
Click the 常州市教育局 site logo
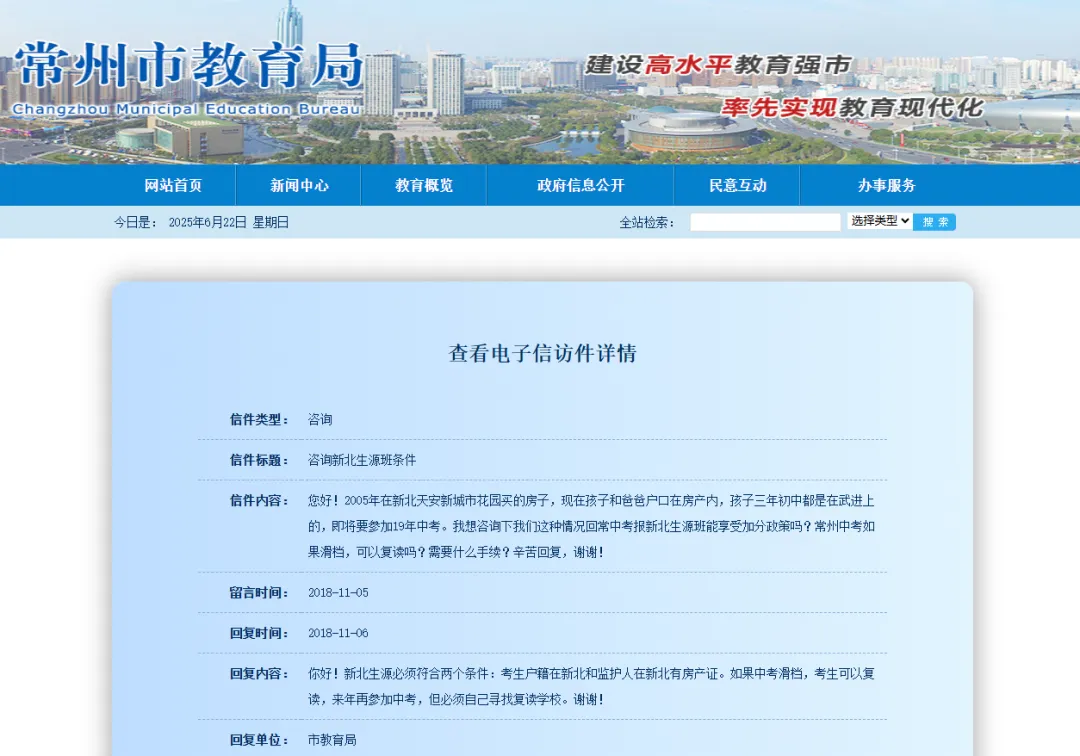(x=188, y=66)
